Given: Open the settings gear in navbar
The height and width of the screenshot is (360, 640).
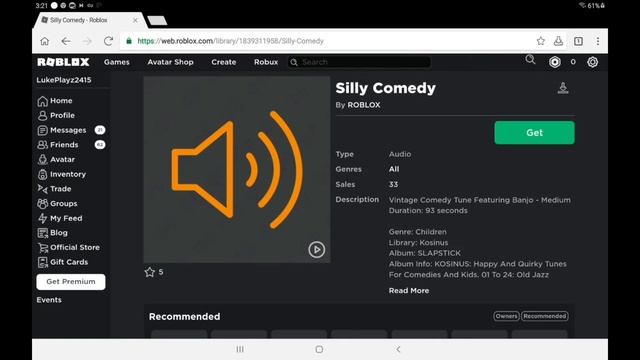Looking at the screenshot, I should coord(592,62).
